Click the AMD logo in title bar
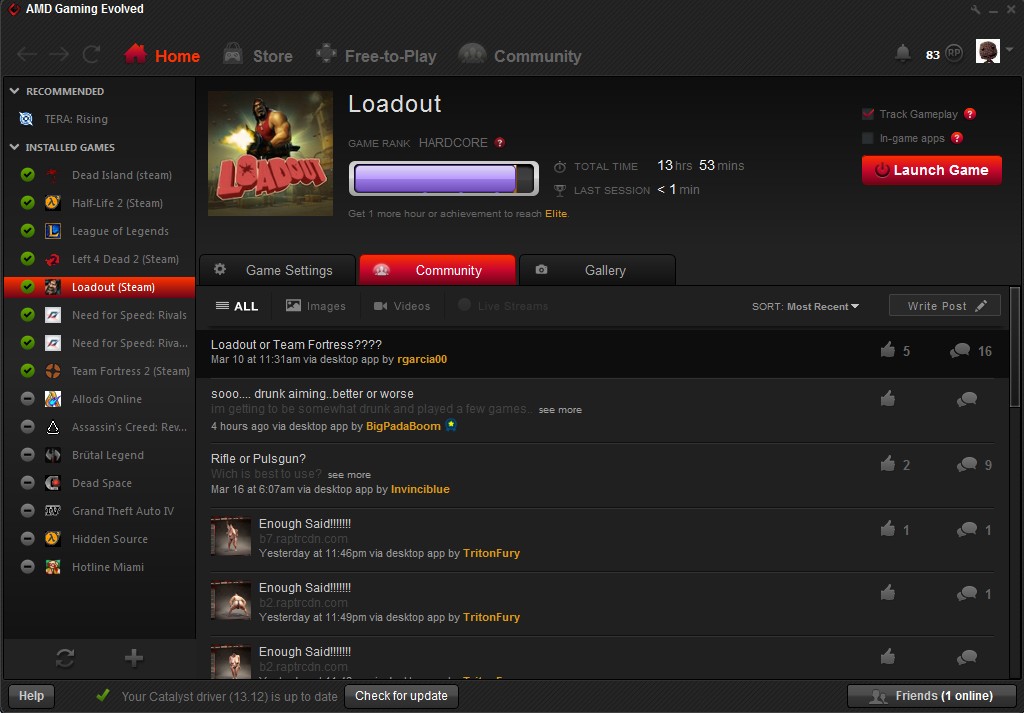Viewport: 1024px width, 713px height. point(12,9)
